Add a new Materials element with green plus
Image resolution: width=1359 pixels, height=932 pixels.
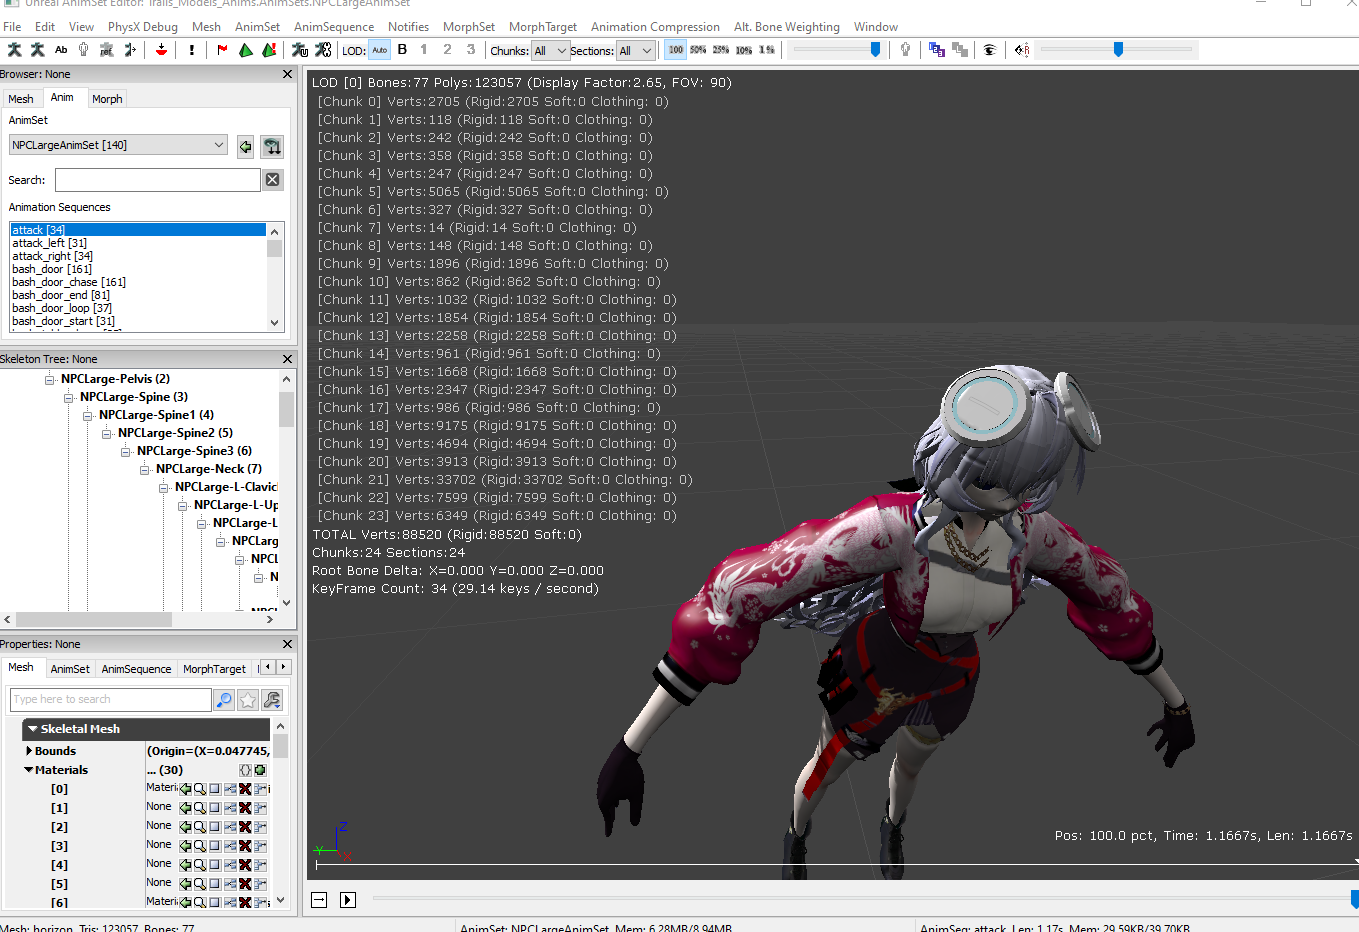point(260,770)
